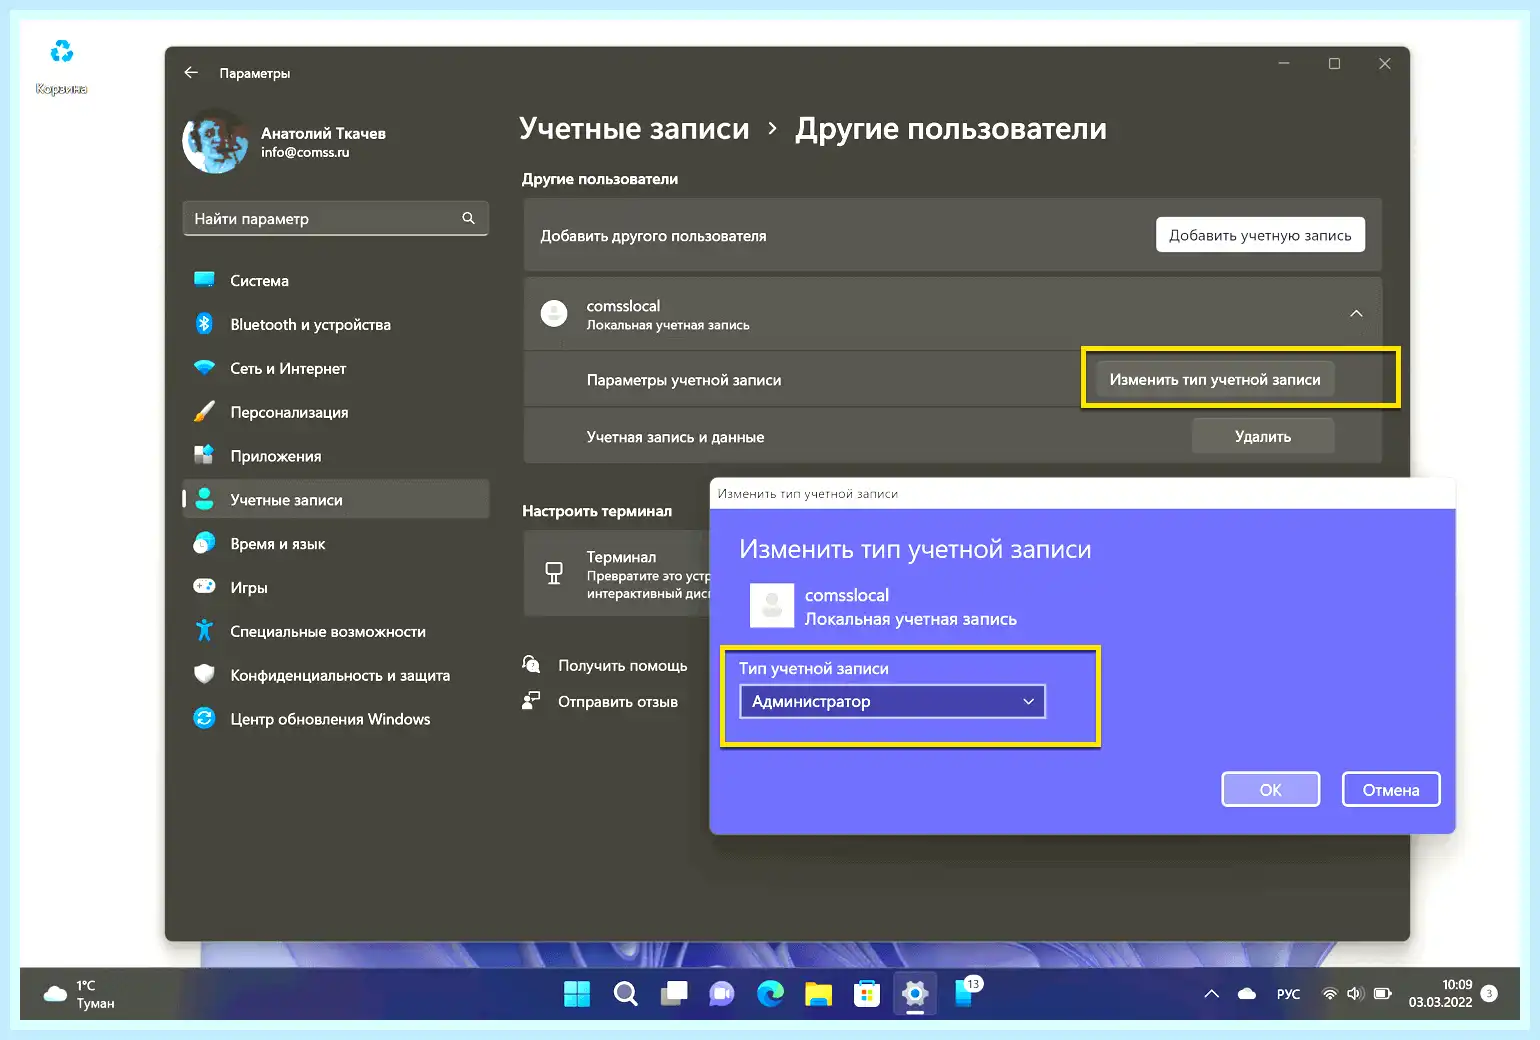The width and height of the screenshot is (1540, 1040).
Task: Show hidden tray icons chevron
Action: [1211, 994]
